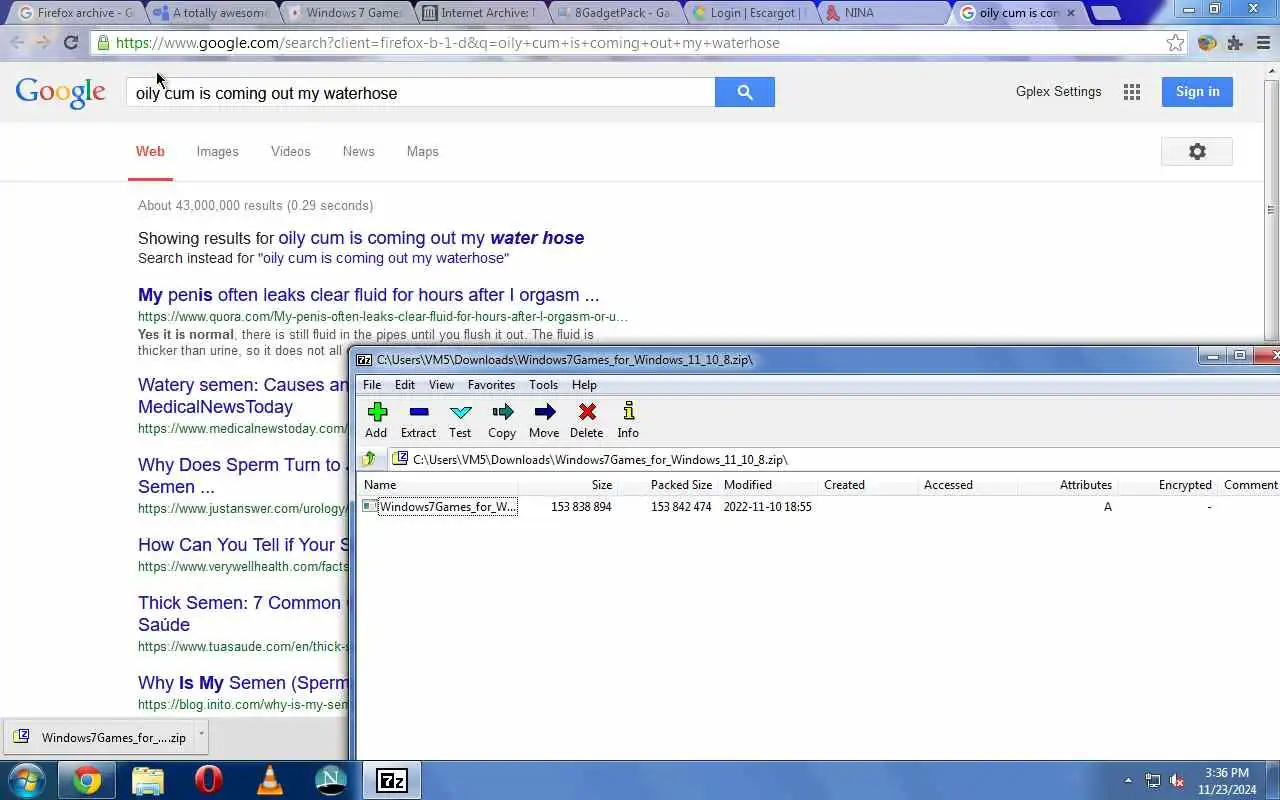Go up one folder level in 7-Zip
1280x800 pixels.
(x=369, y=459)
